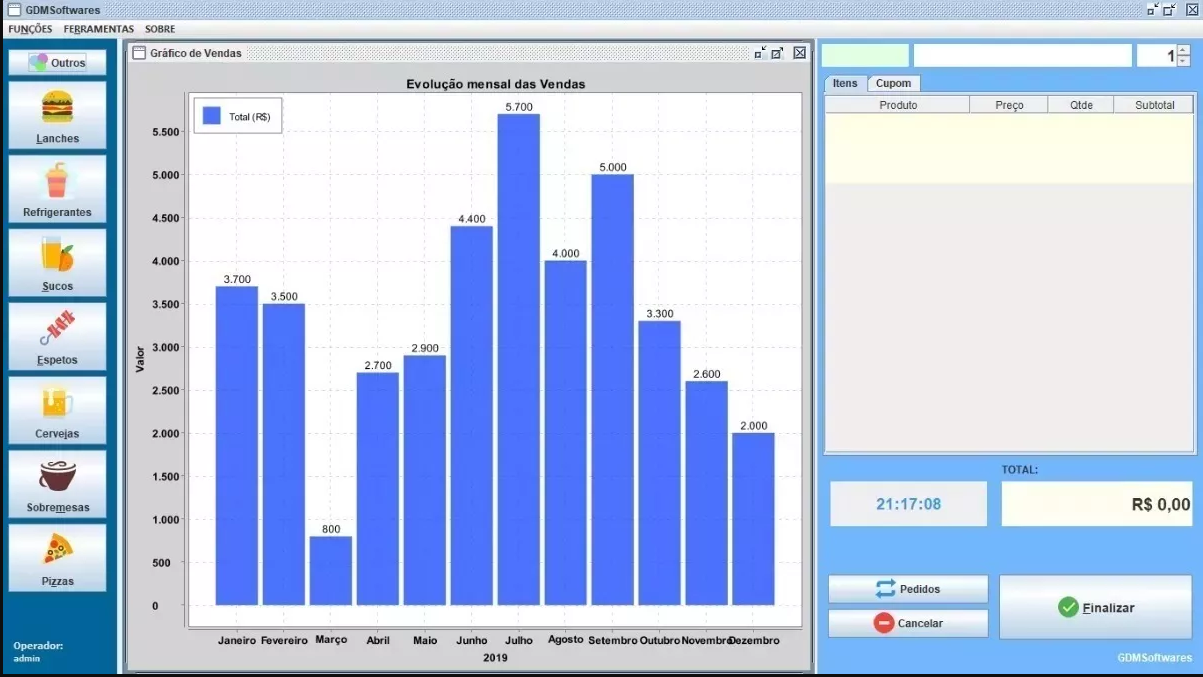
Task: Click the green product code input field
Action: (x=865, y=56)
